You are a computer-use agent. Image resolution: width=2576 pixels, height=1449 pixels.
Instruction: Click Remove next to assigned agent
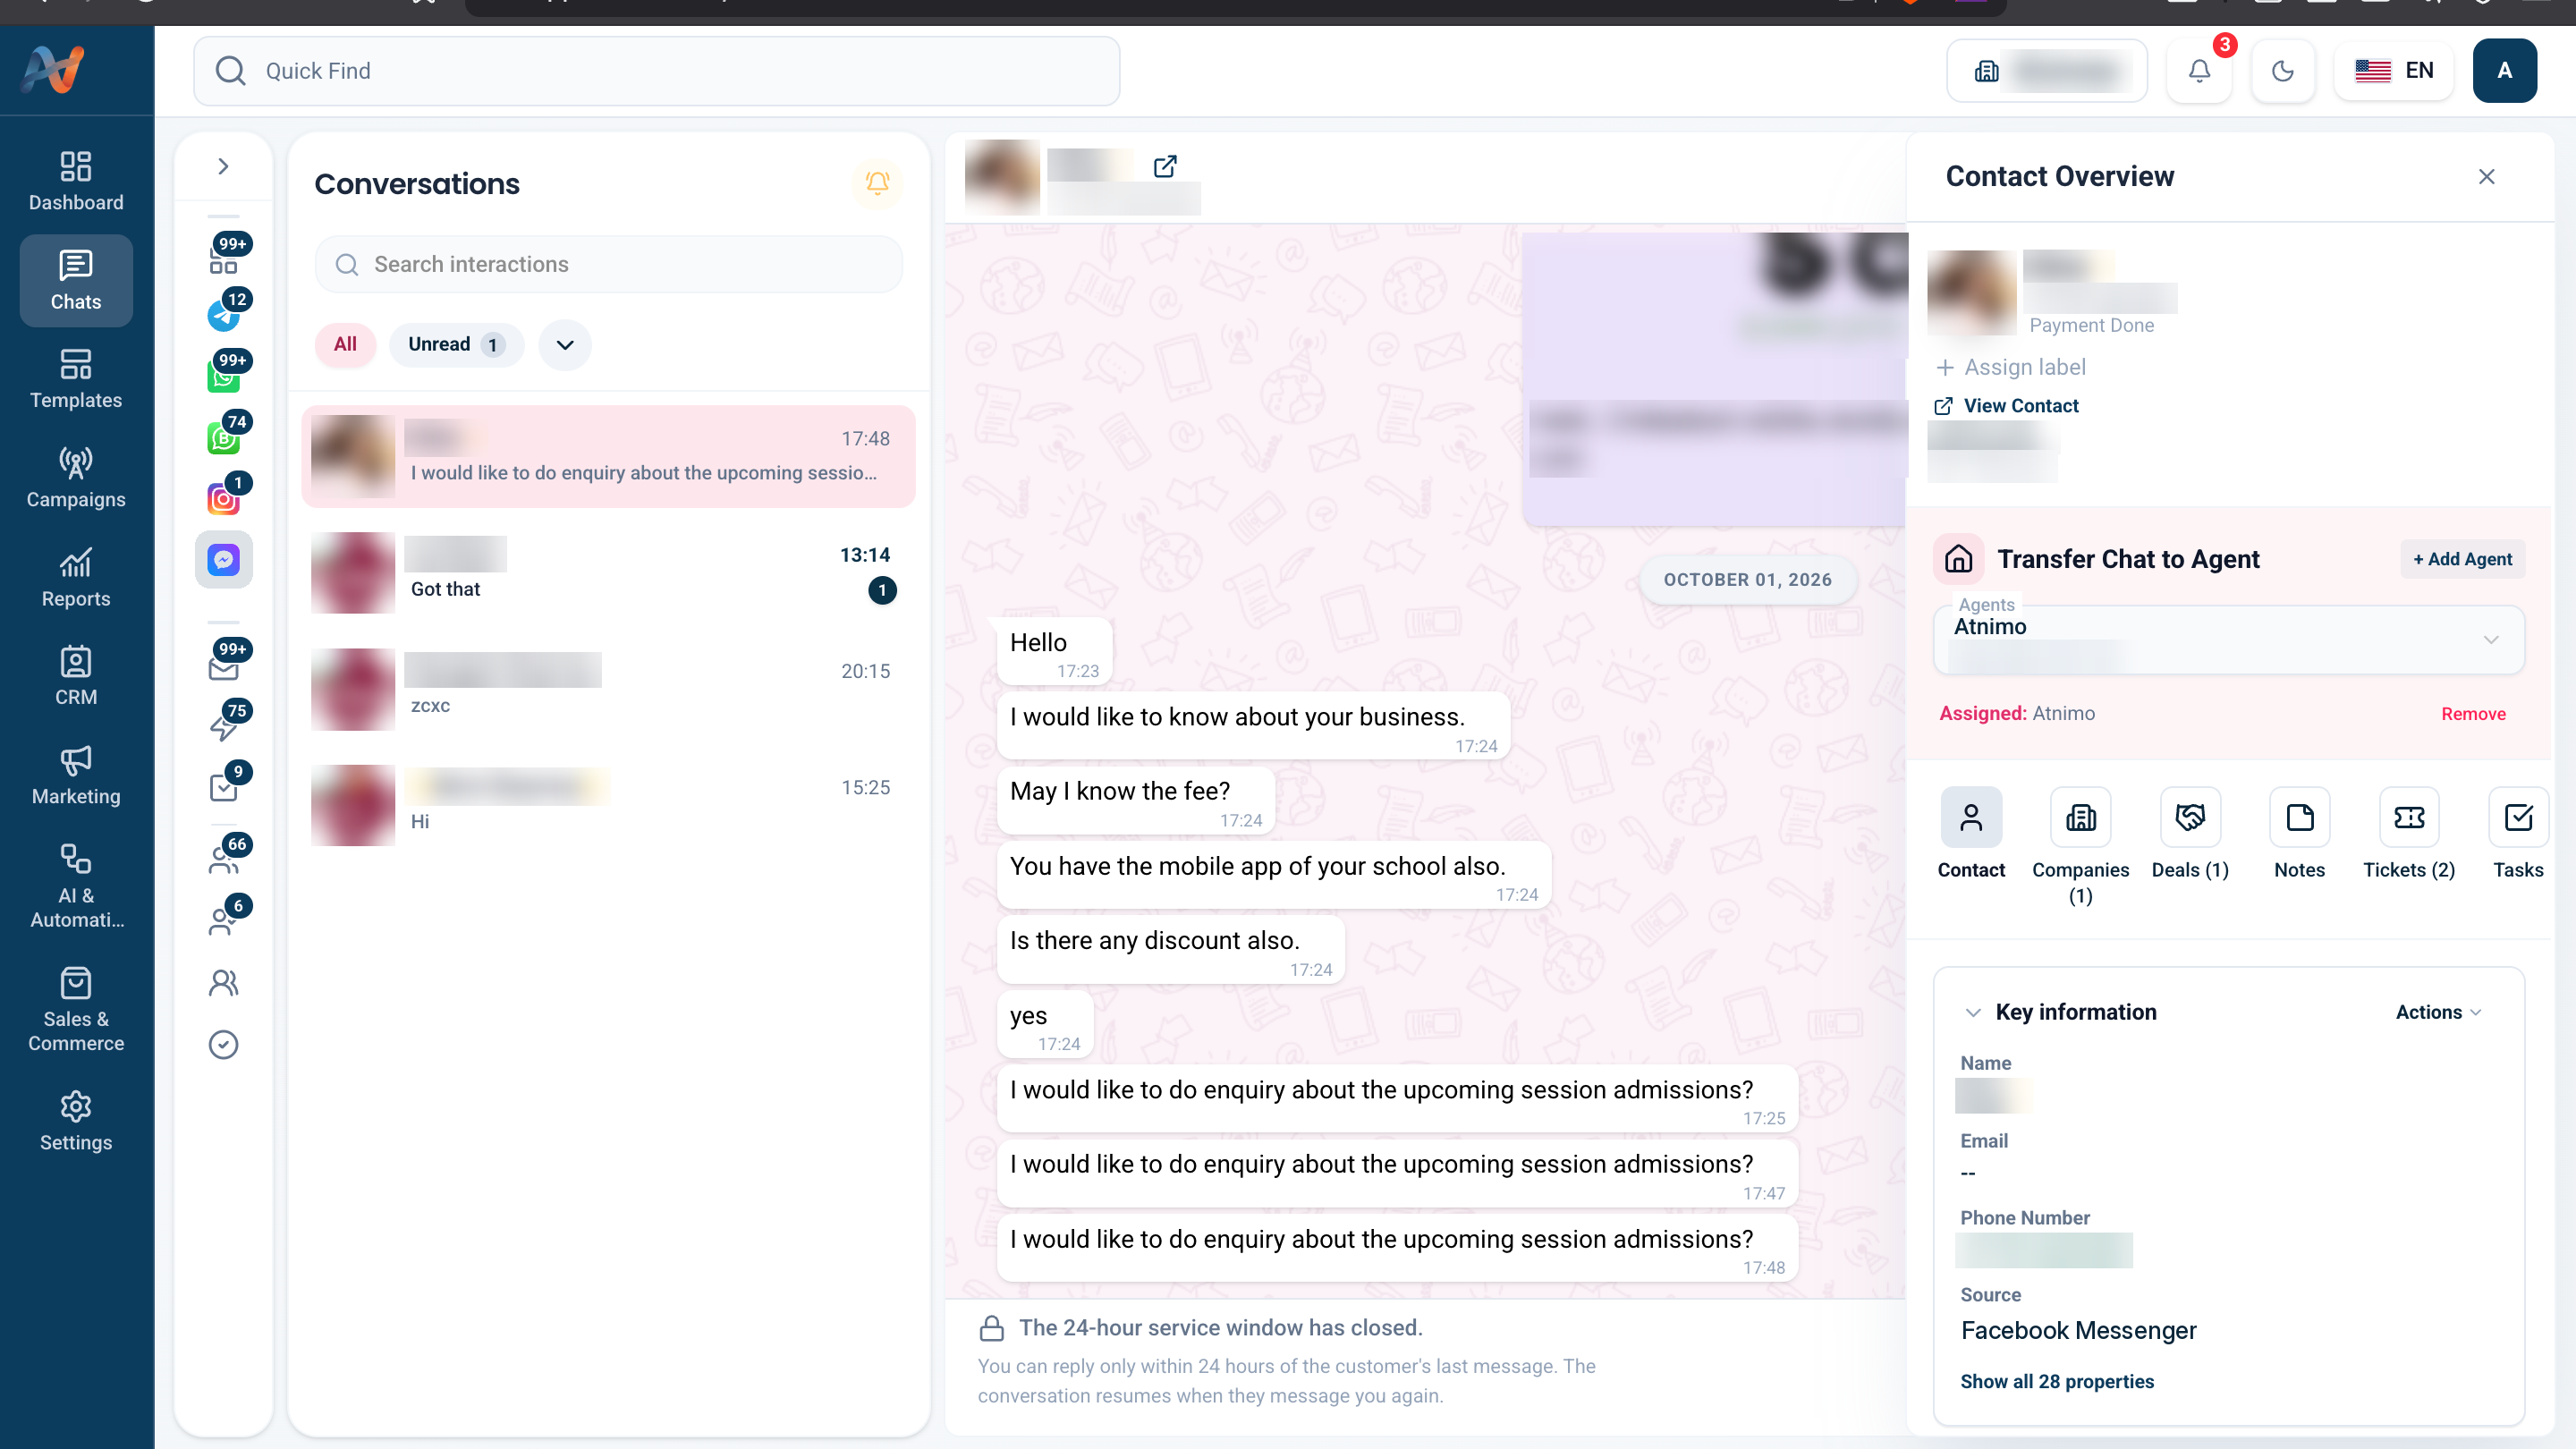[2473, 714]
